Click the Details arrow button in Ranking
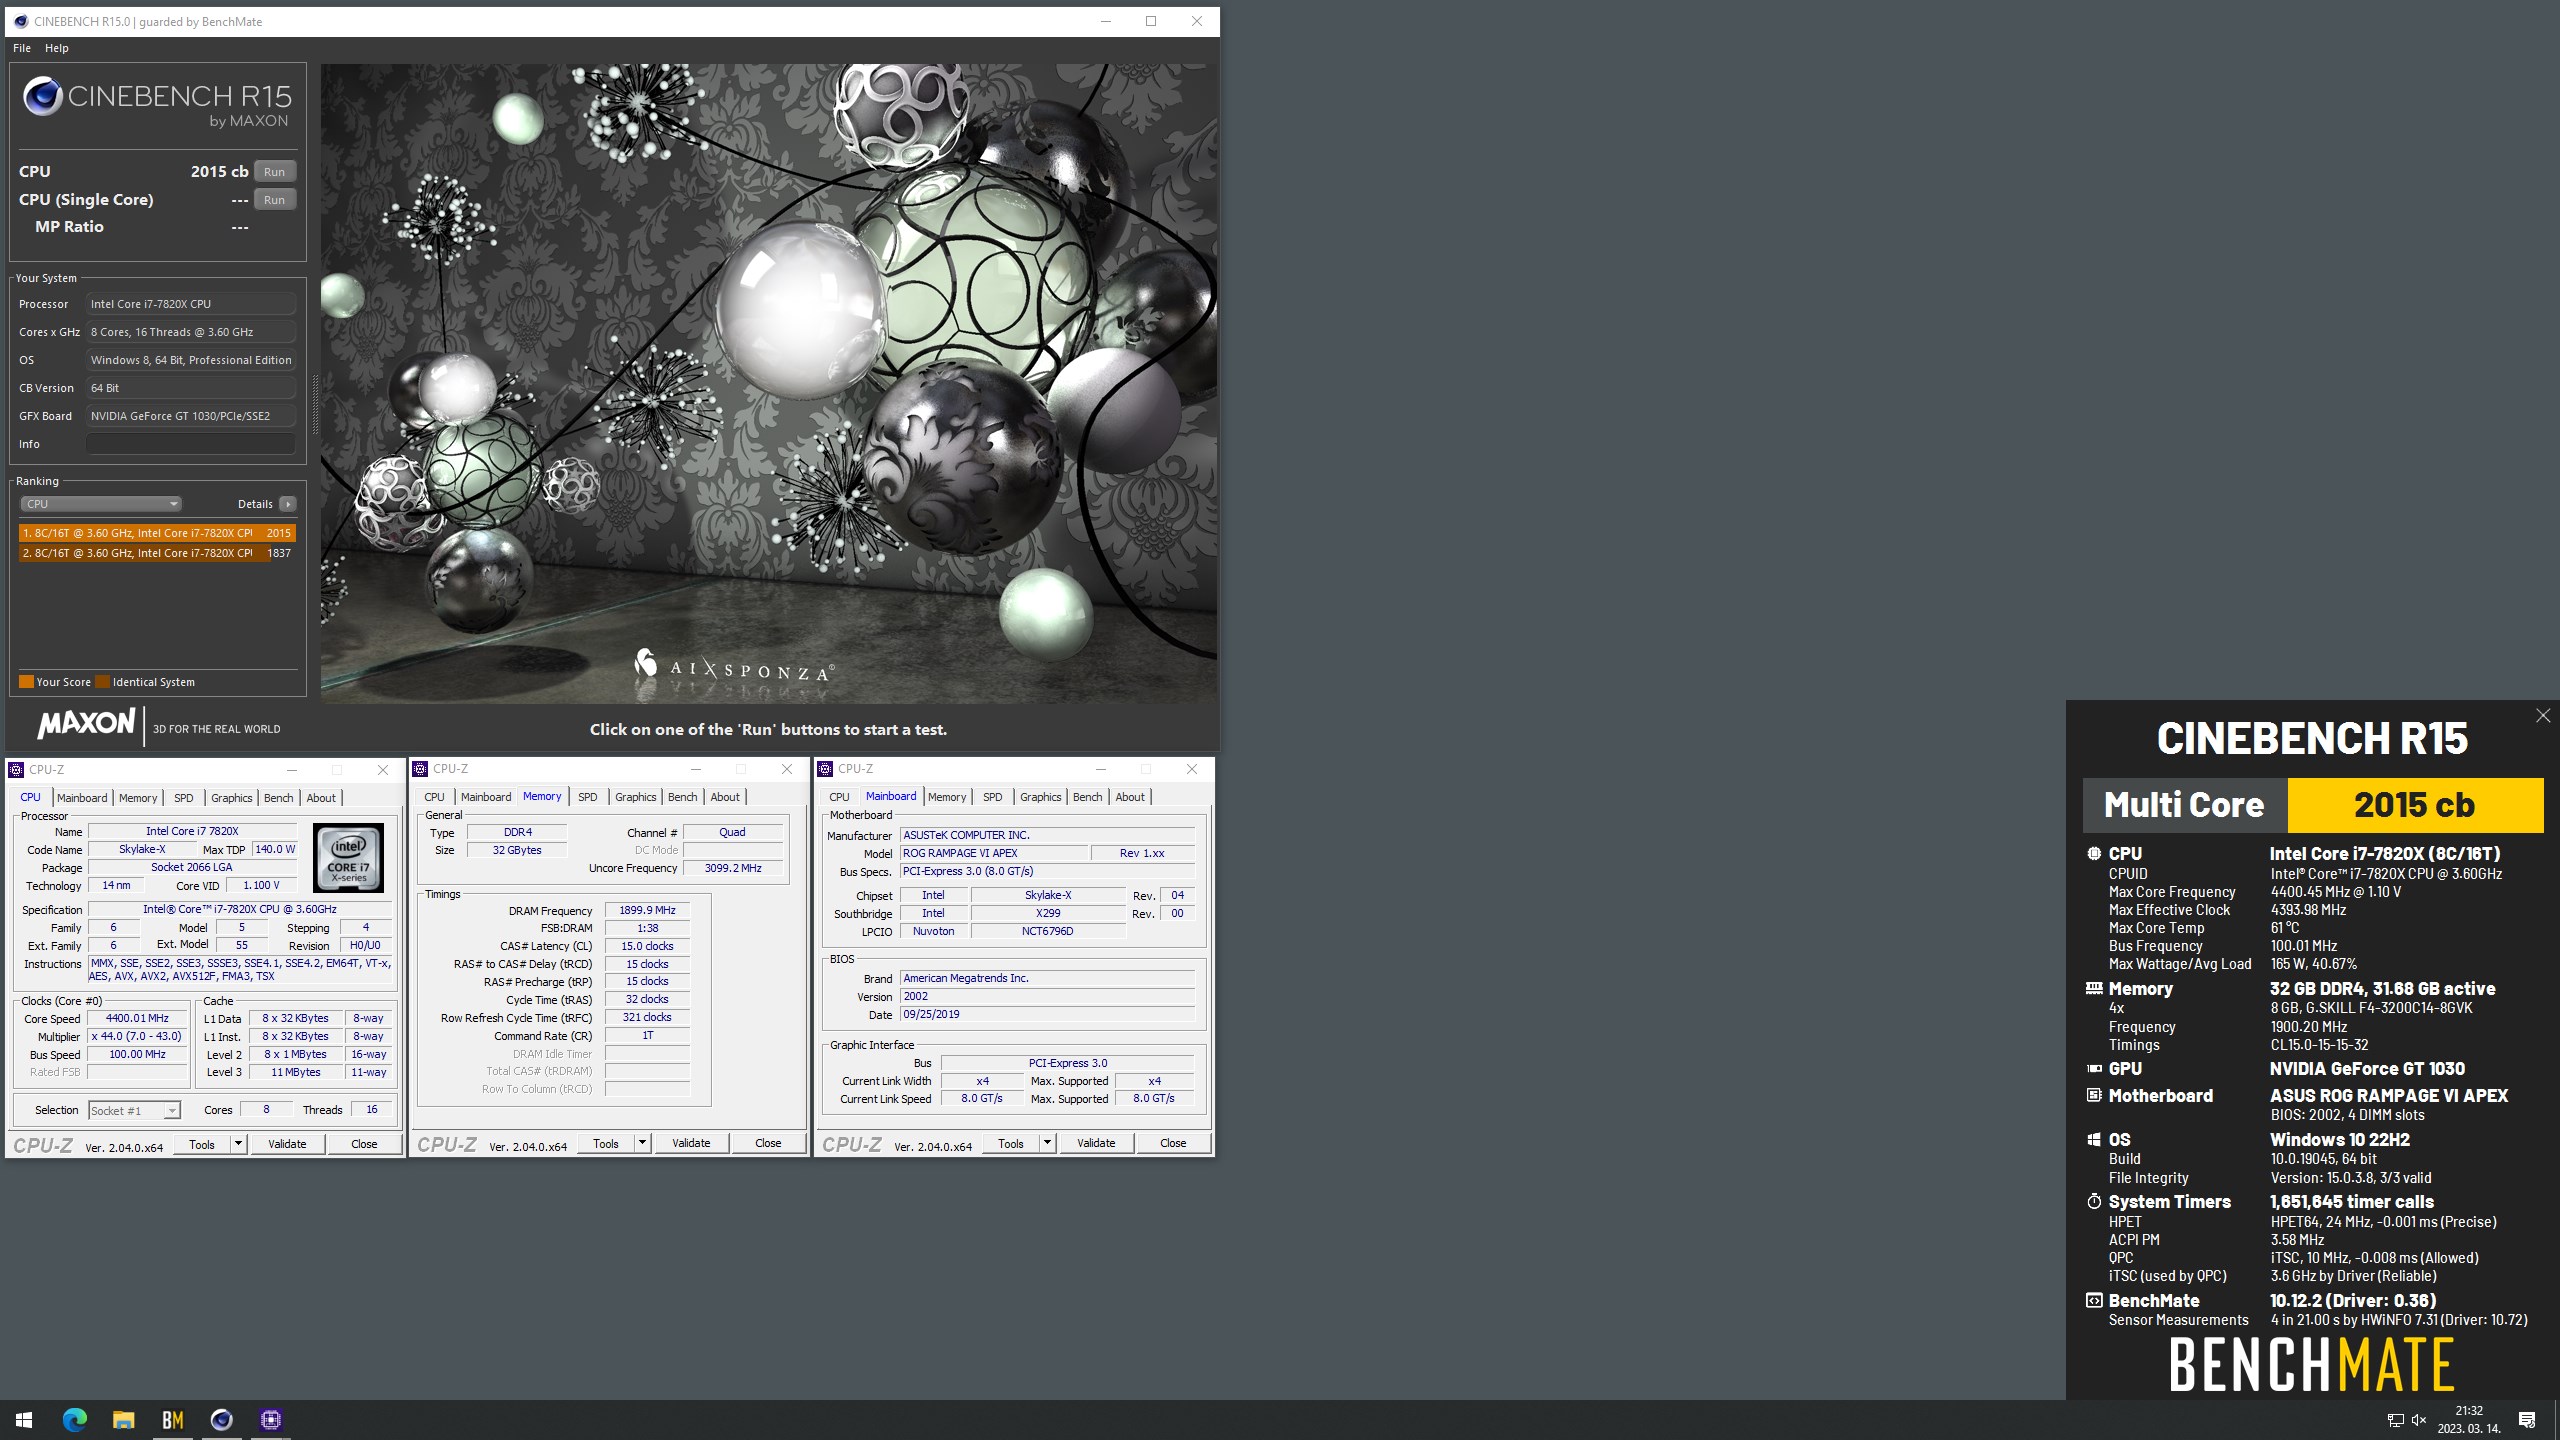 tap(288, 504)
